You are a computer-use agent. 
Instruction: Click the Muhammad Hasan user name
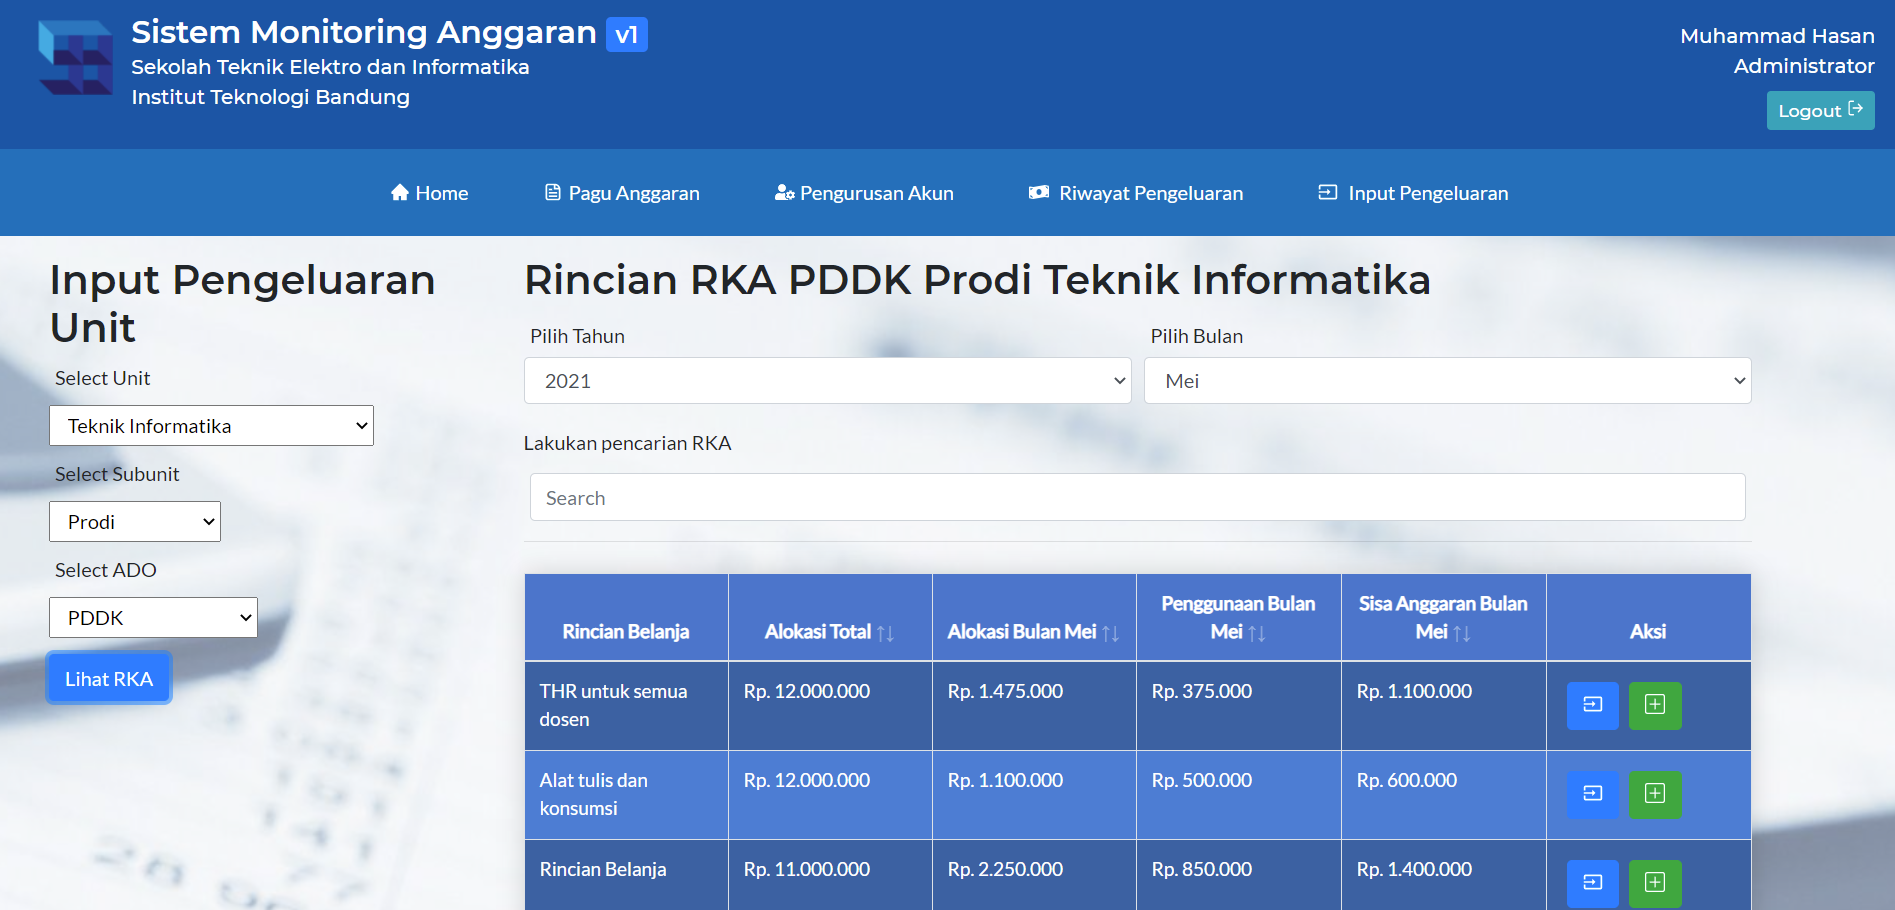pos(1777,36)
